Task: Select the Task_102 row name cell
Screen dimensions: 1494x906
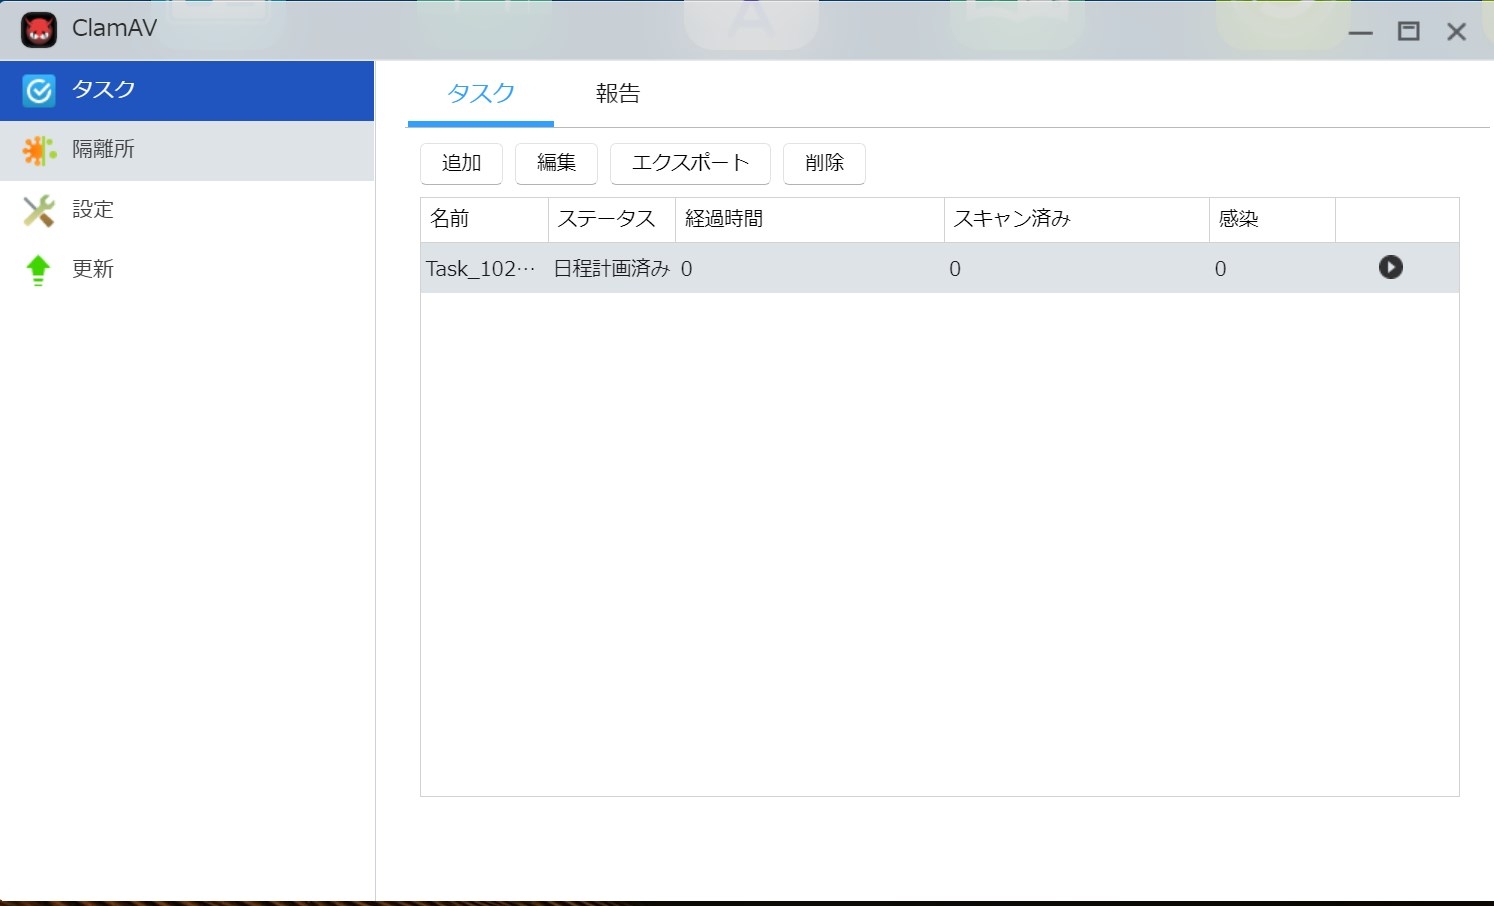Action: pos(482,268)
